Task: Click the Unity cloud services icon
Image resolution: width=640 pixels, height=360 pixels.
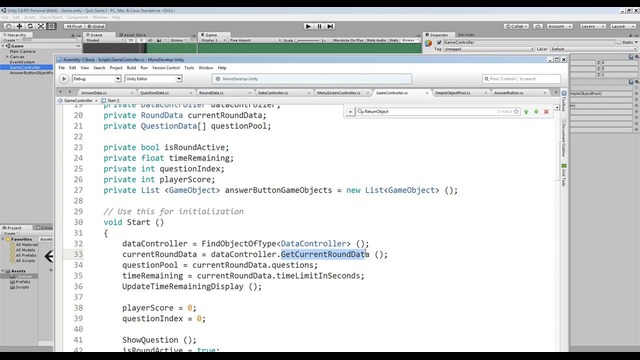Action: click(538, 26)
